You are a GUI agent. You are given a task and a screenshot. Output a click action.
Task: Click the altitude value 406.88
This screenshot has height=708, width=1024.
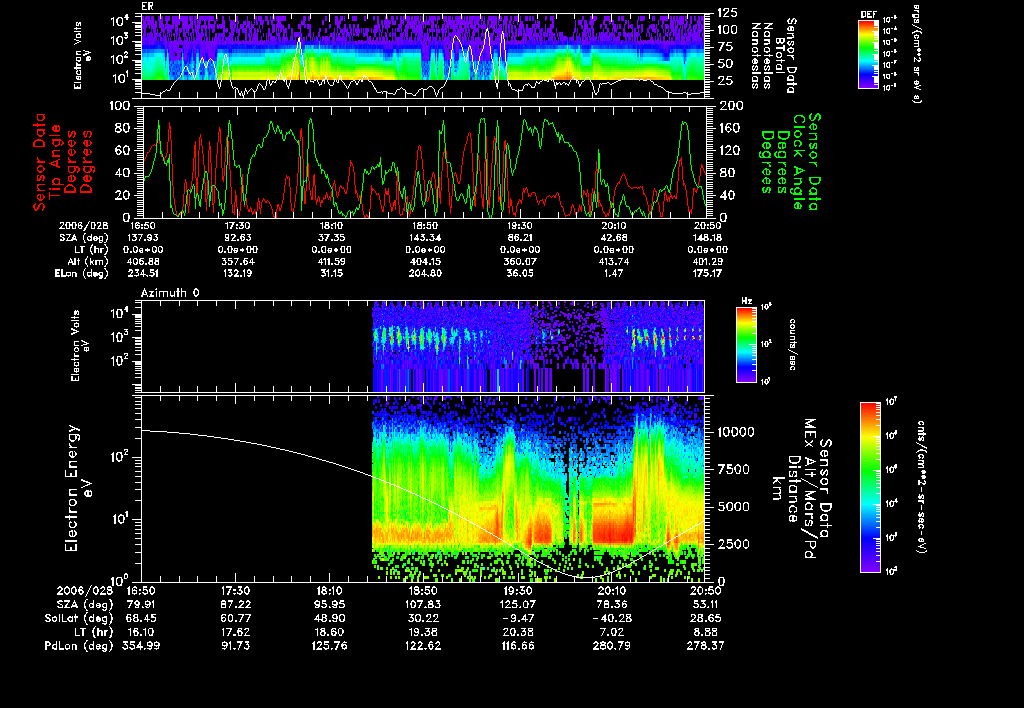144,261
